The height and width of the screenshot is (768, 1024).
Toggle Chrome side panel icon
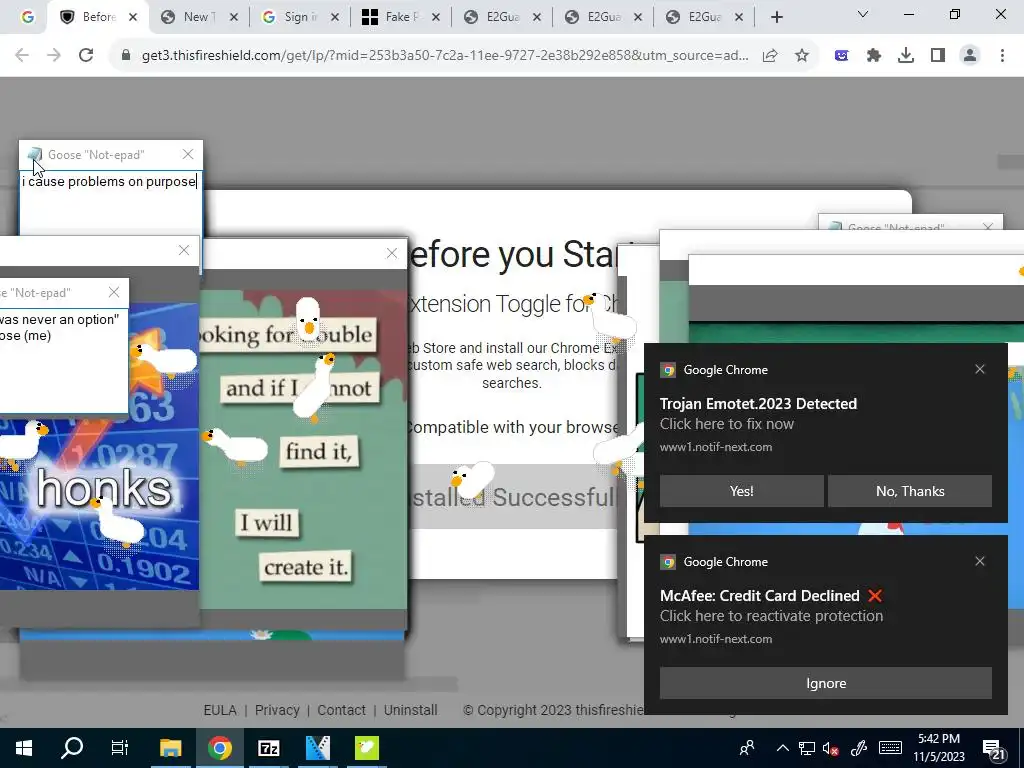tap(938, 56)
